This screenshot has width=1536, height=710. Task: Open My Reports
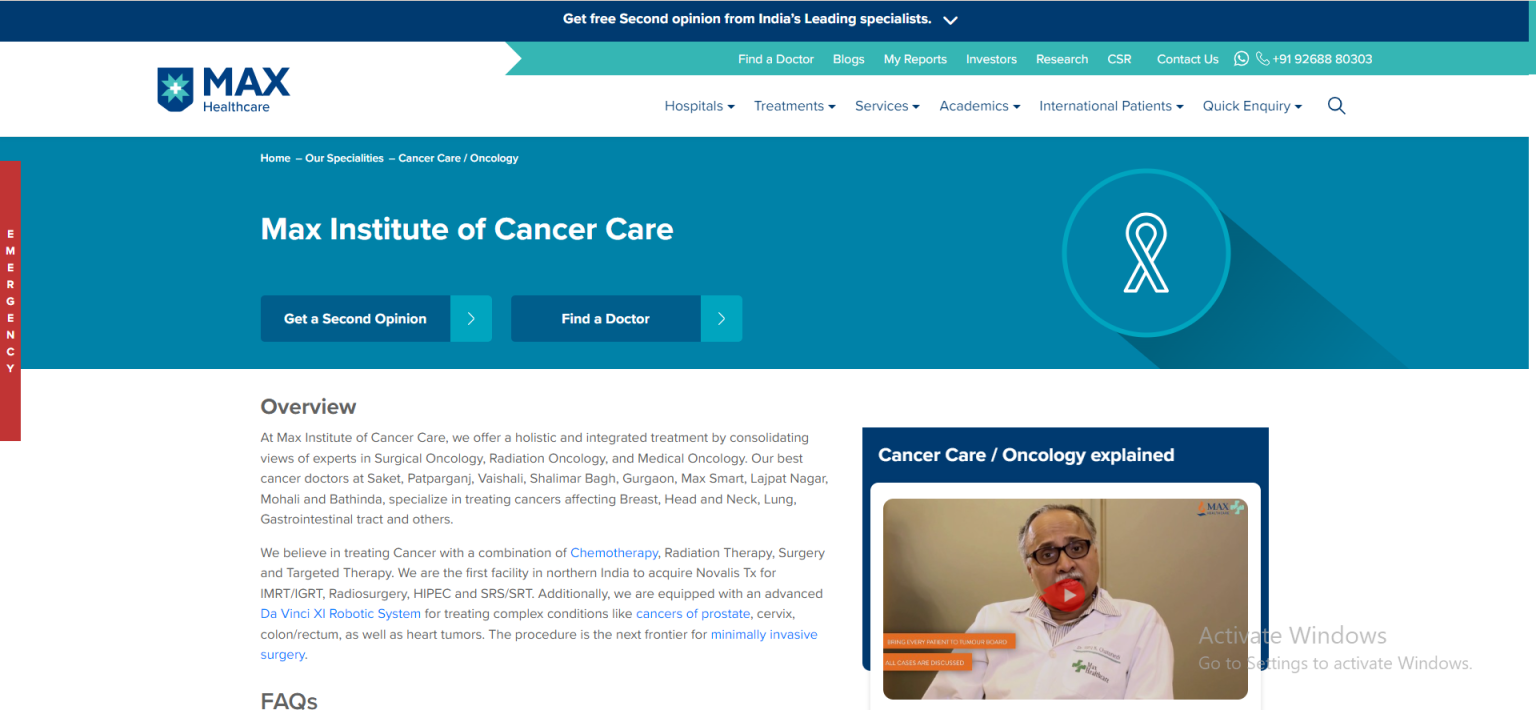(915, 58)
